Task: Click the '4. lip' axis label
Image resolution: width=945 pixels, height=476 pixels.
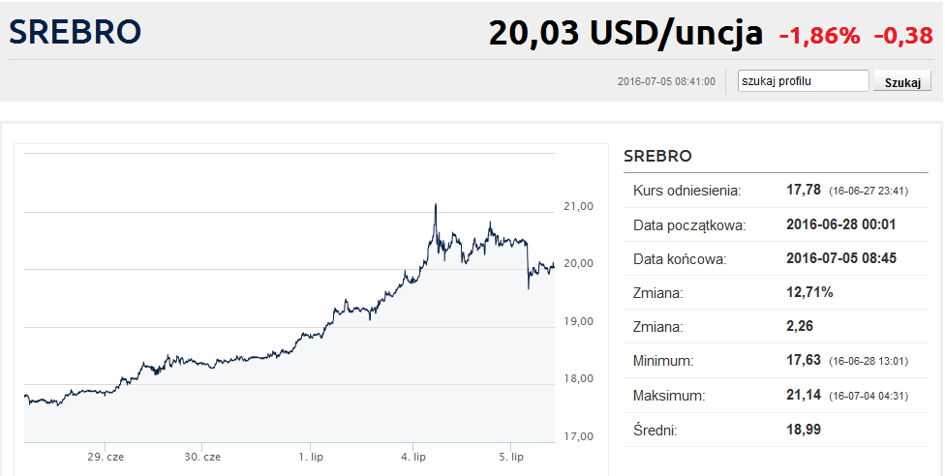Action: (x=413, y=457)
